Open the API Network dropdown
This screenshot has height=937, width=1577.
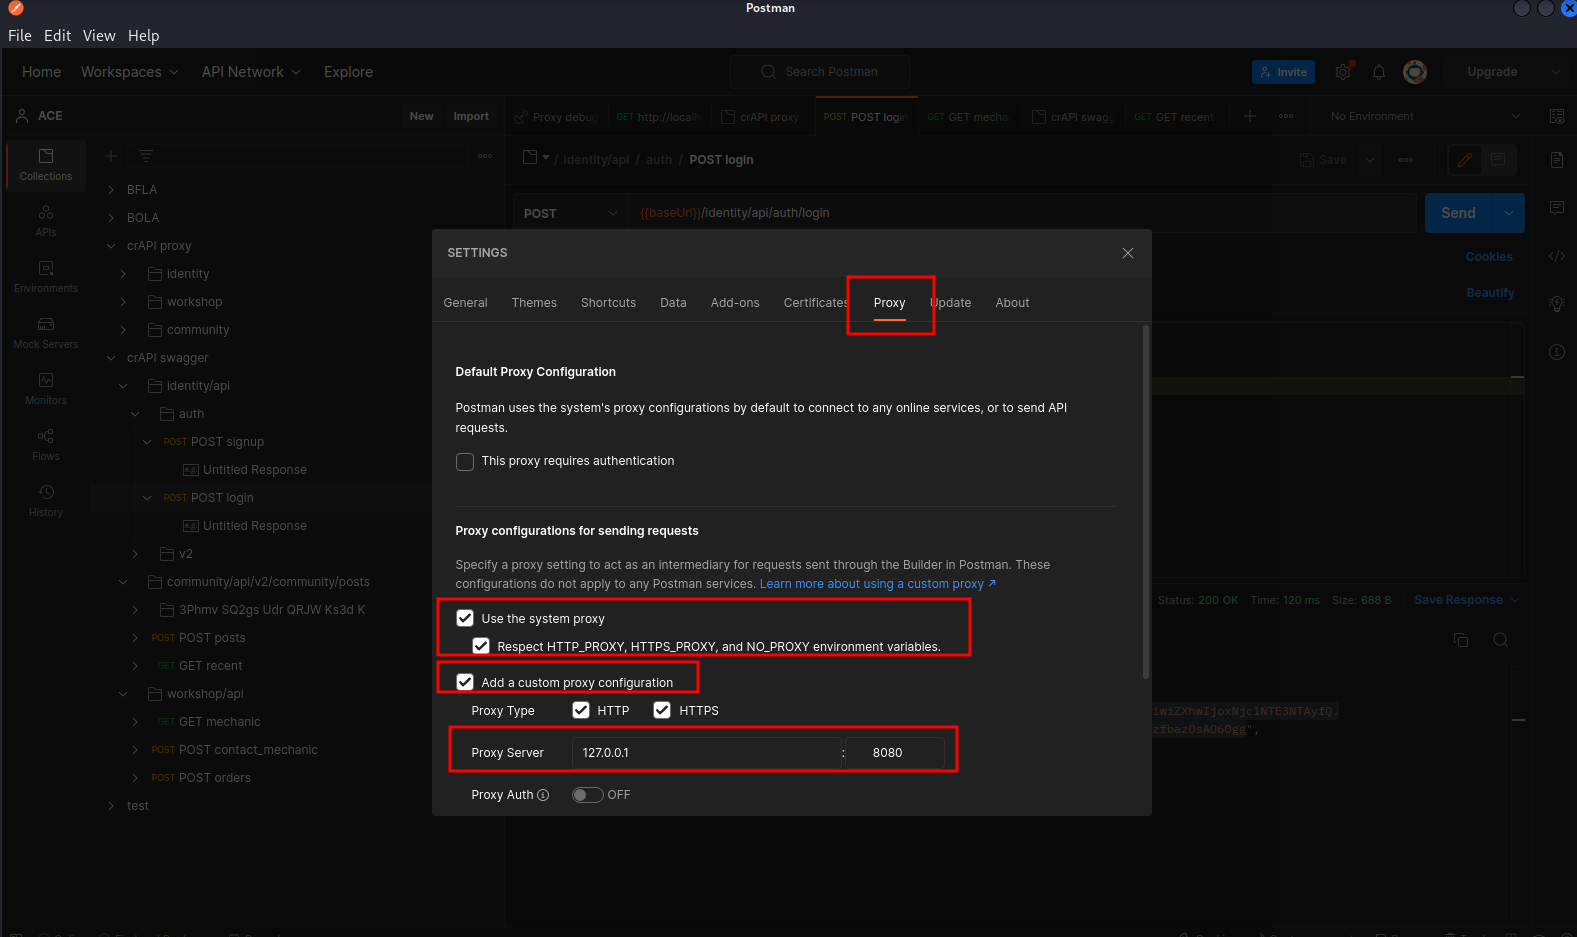click(251, 72)
